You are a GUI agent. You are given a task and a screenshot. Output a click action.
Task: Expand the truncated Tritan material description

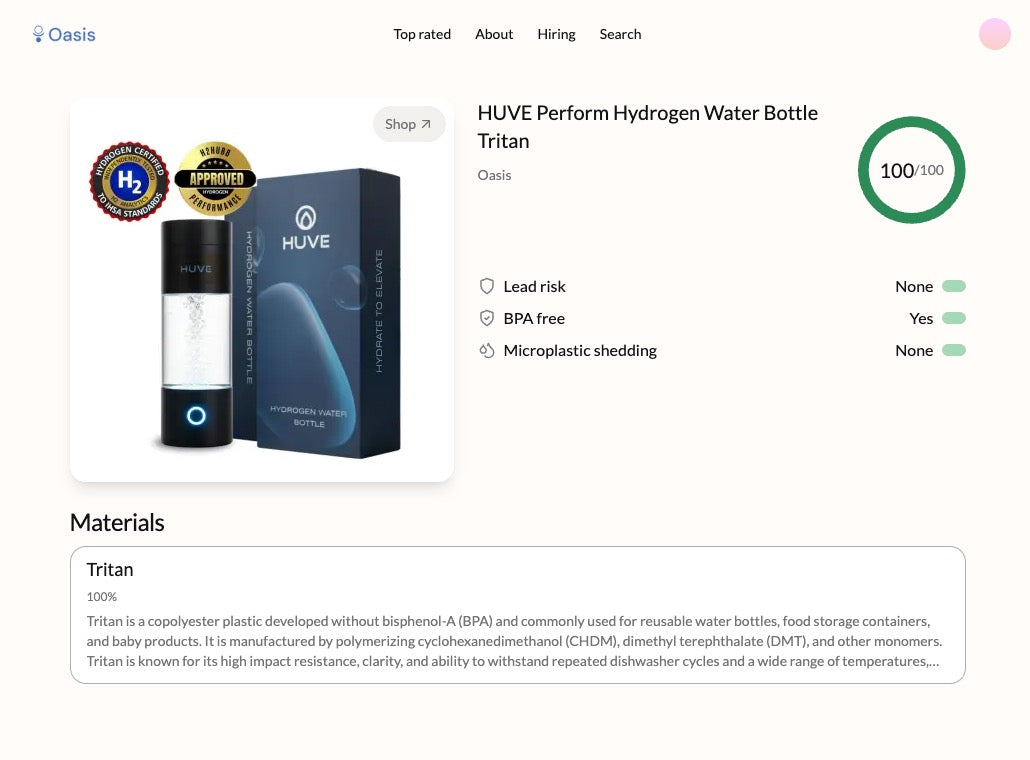pyautogui.click(x=933, y=661)
